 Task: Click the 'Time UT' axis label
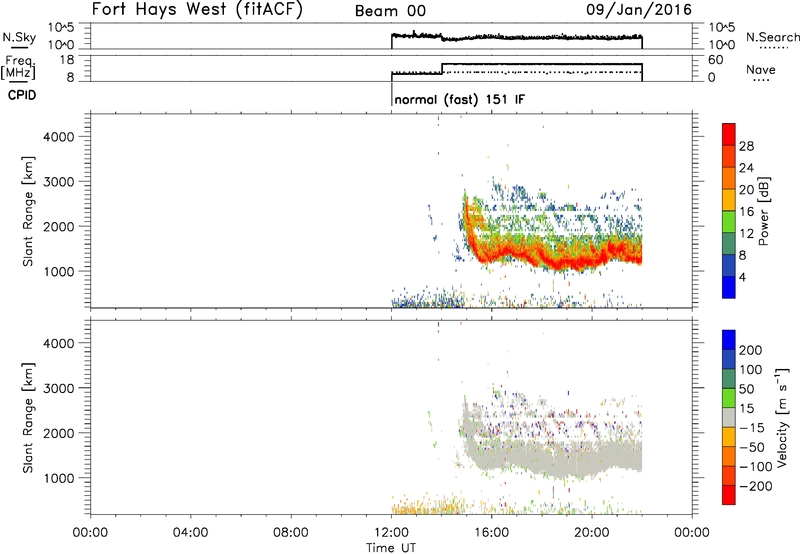click(391, 548)
